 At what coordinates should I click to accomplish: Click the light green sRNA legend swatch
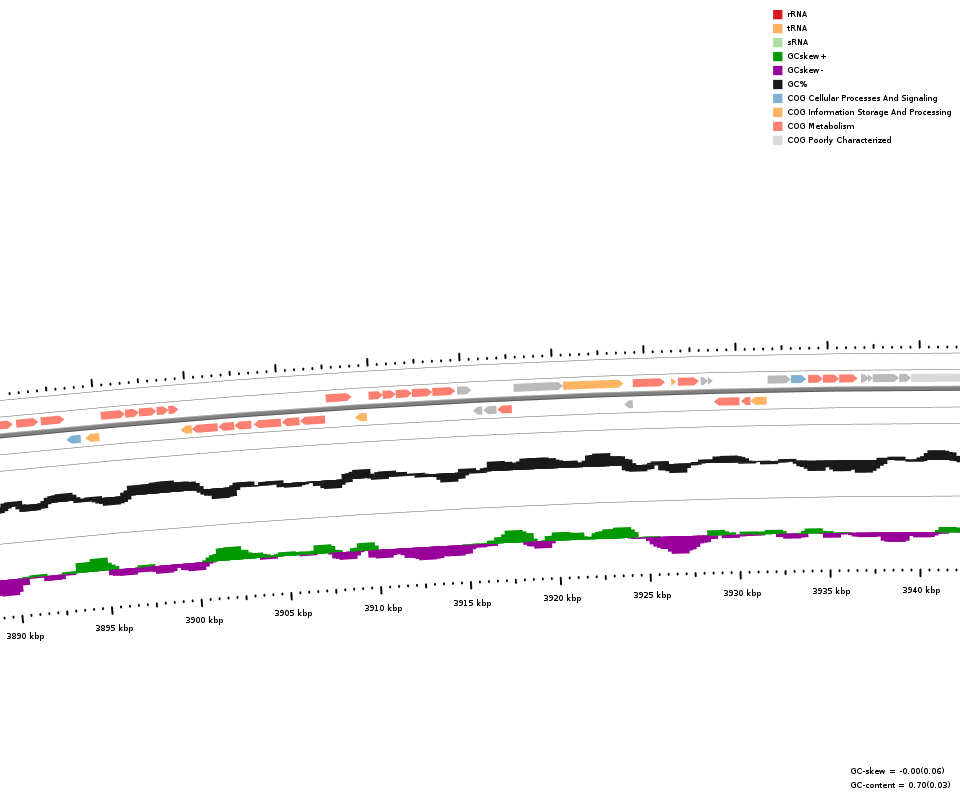coord(778,42)
